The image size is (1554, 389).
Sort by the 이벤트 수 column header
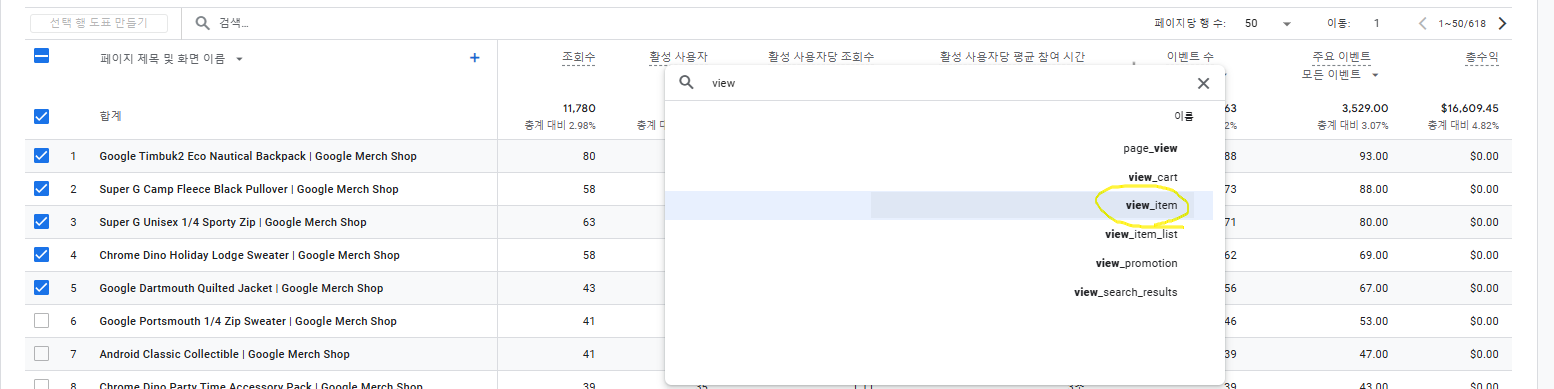1190,57
